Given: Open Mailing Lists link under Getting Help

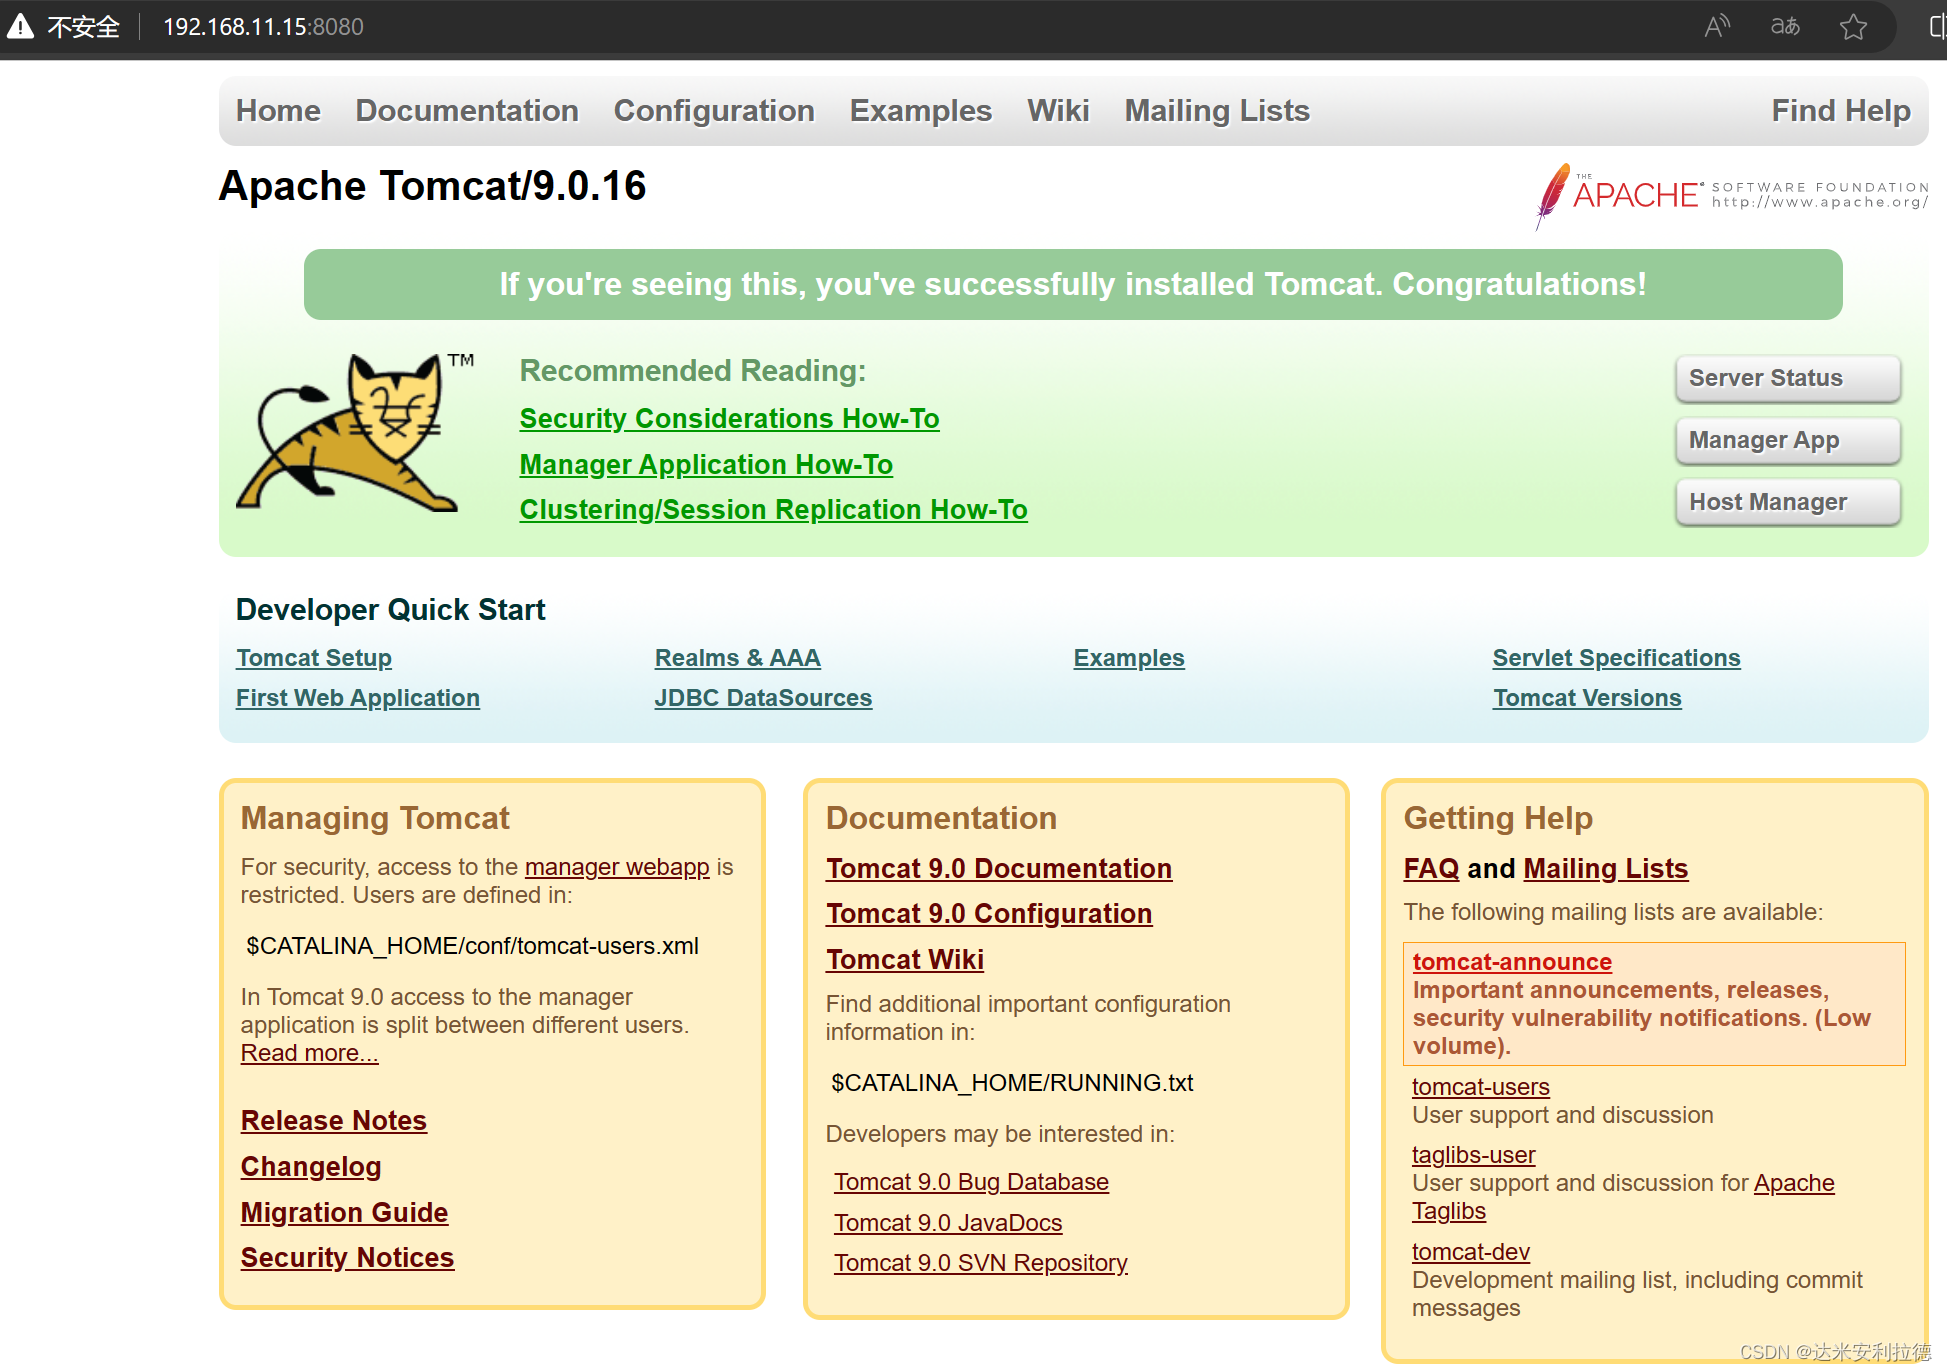Looking at the screenshot, I should [x=1606, y=869].
